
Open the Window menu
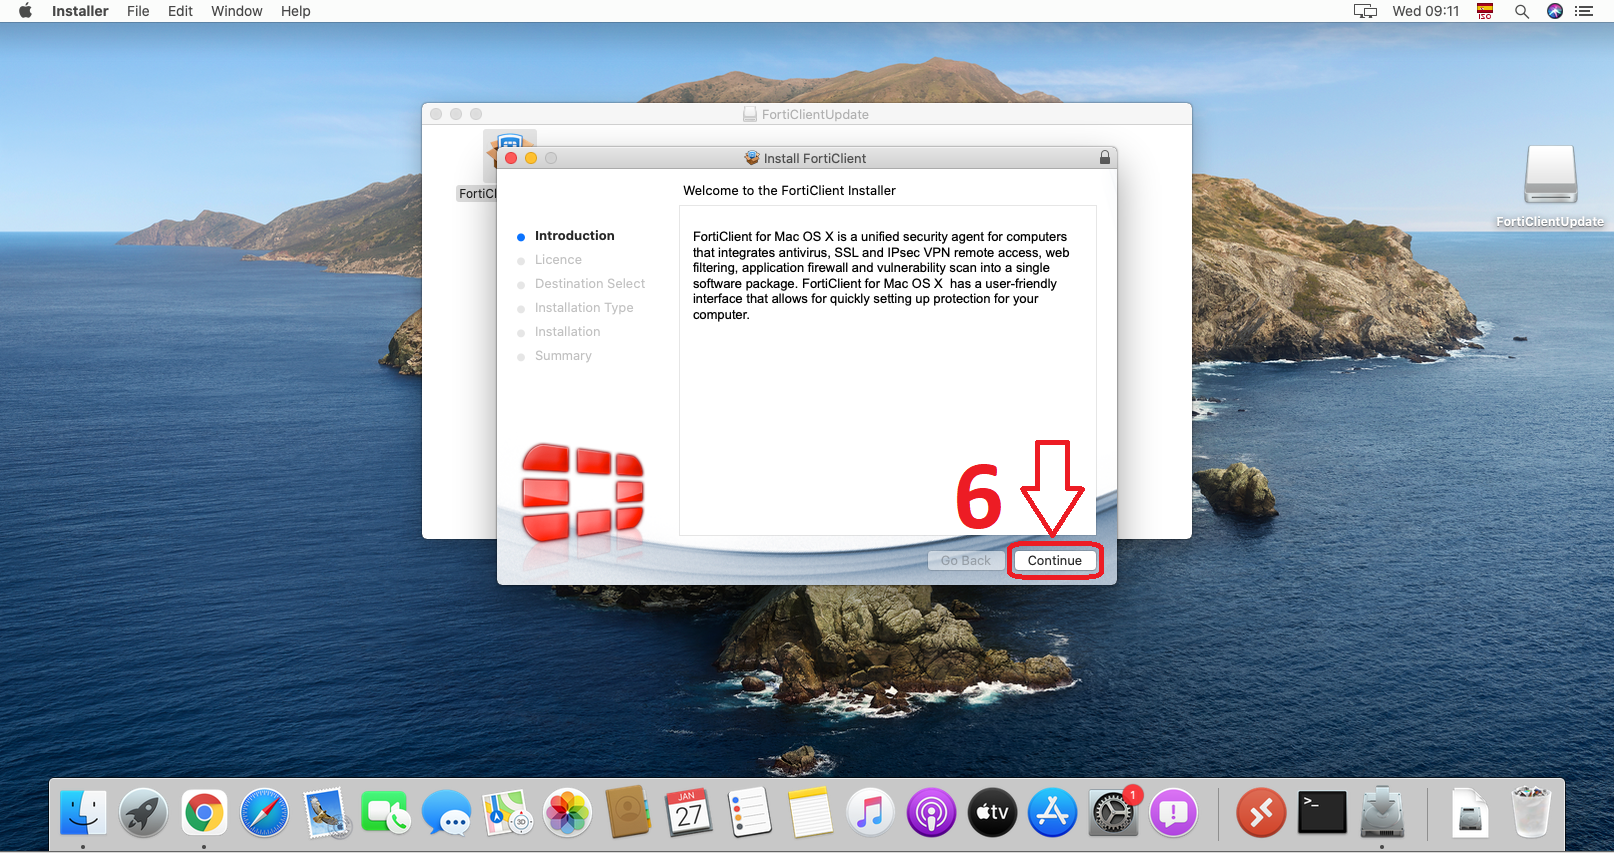click(x=236, y=11)
